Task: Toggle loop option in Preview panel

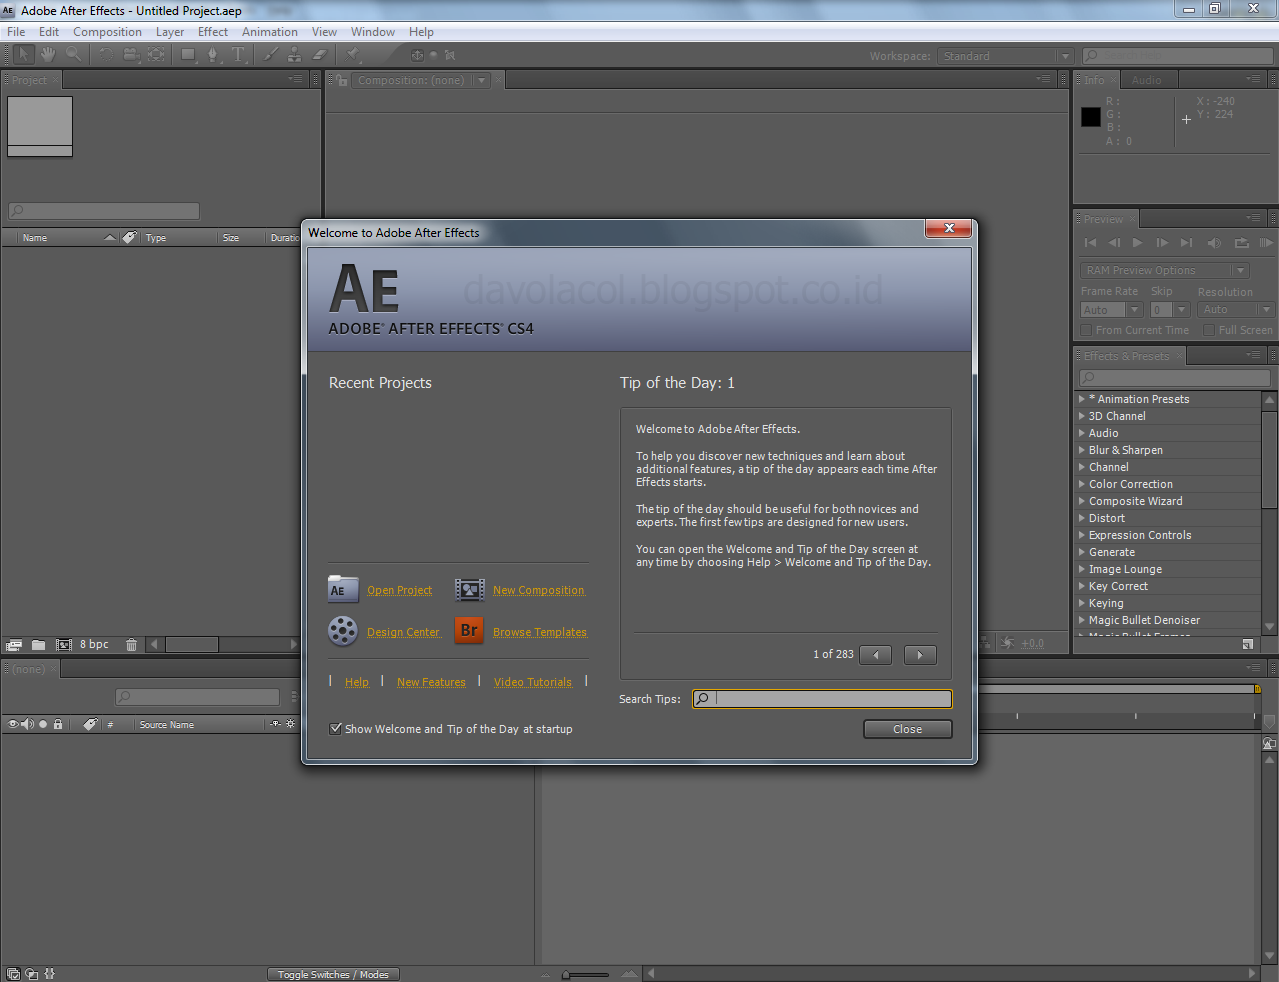Action: (1241, 243)
